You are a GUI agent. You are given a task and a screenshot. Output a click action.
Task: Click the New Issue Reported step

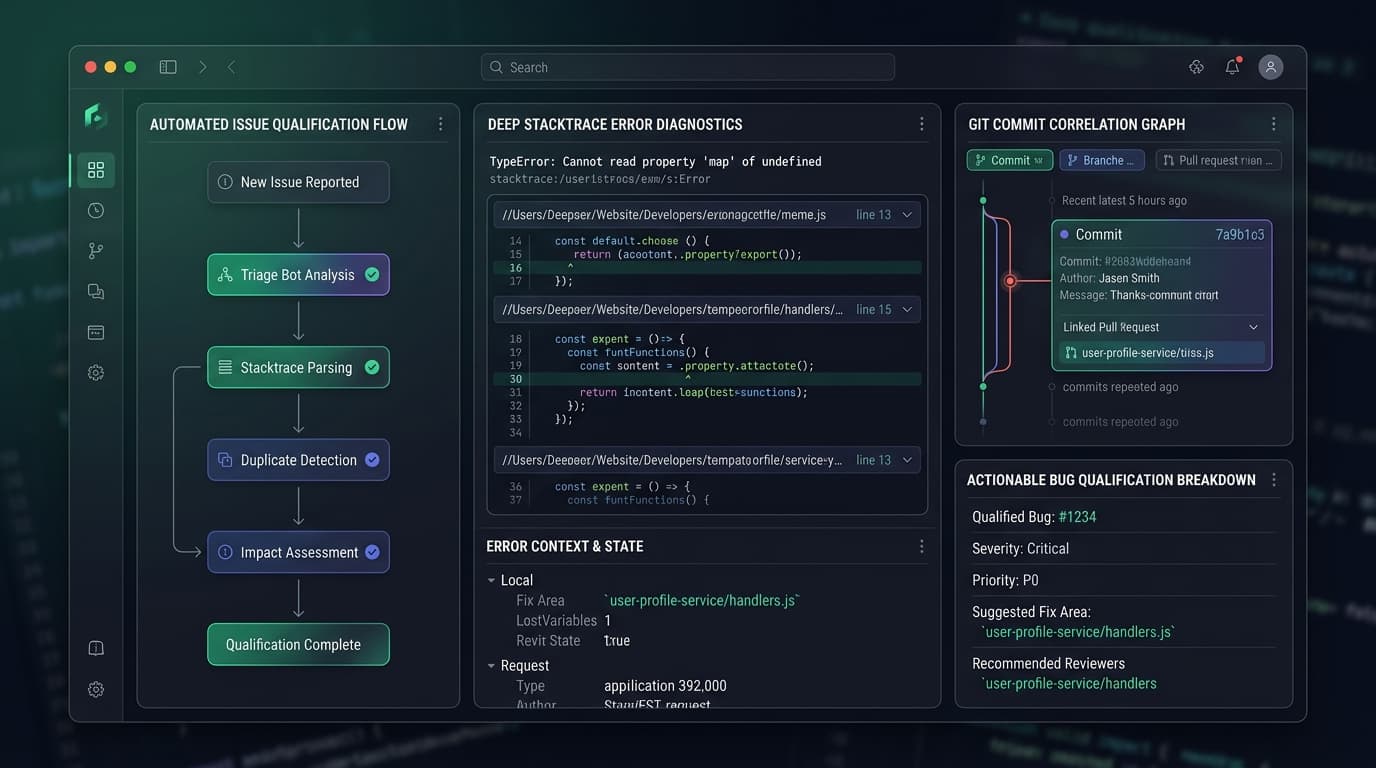click(x=298, y=182)
